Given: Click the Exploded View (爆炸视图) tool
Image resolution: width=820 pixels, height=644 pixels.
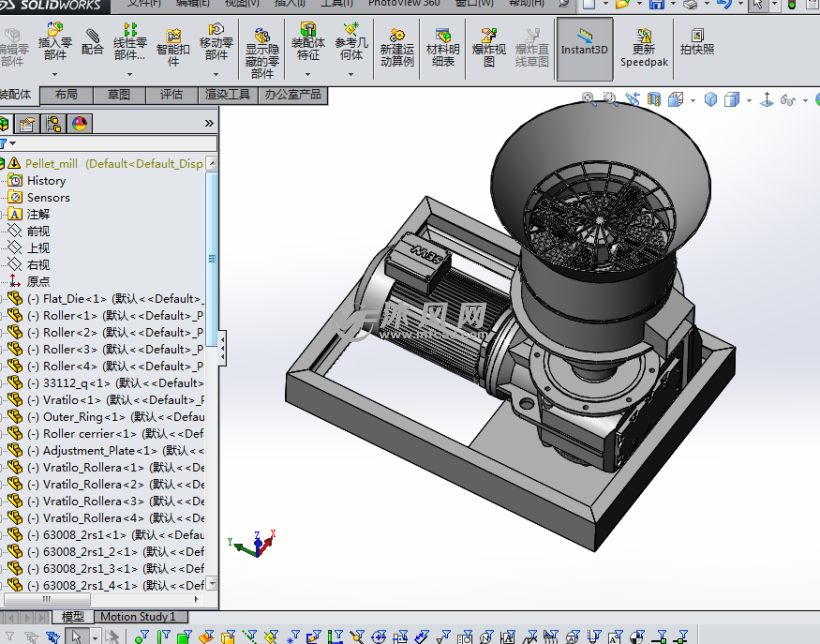Looking at the screenshot, I should (x=488, y=46).
